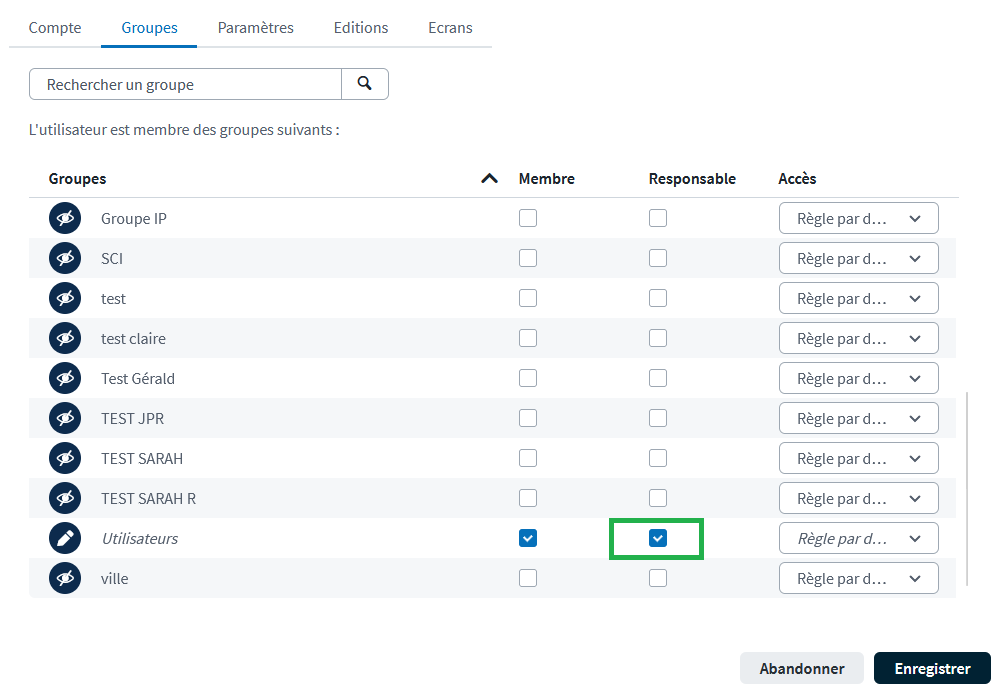Viewport: 999px width, 694px height.
Task: Click the eye icon beside Groupe IP
Action: pyautogui.click(x=65, y=218)
